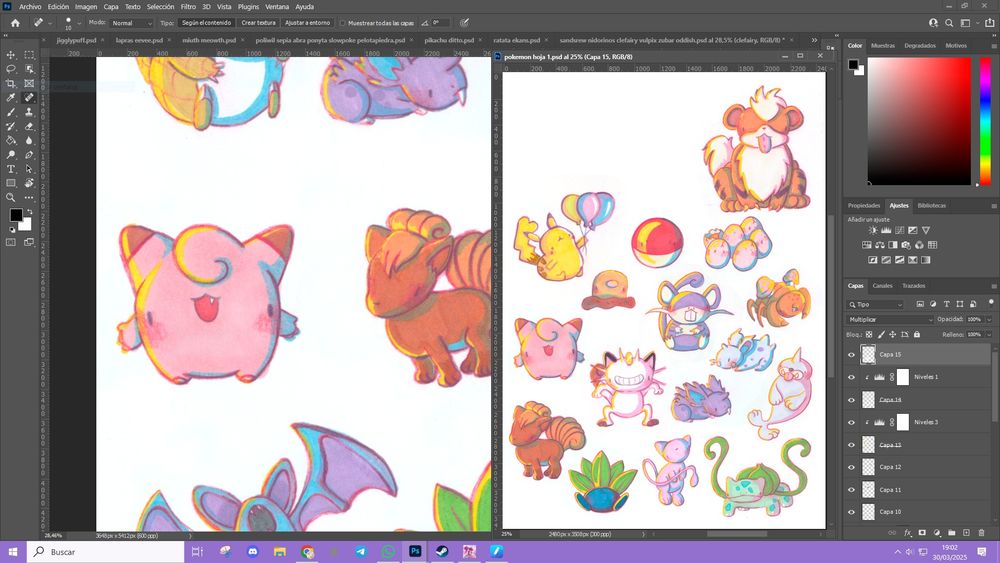Viewport: 1000px width, 563px height.
Task: Select the Eraser tool
Action: point(29,126)
